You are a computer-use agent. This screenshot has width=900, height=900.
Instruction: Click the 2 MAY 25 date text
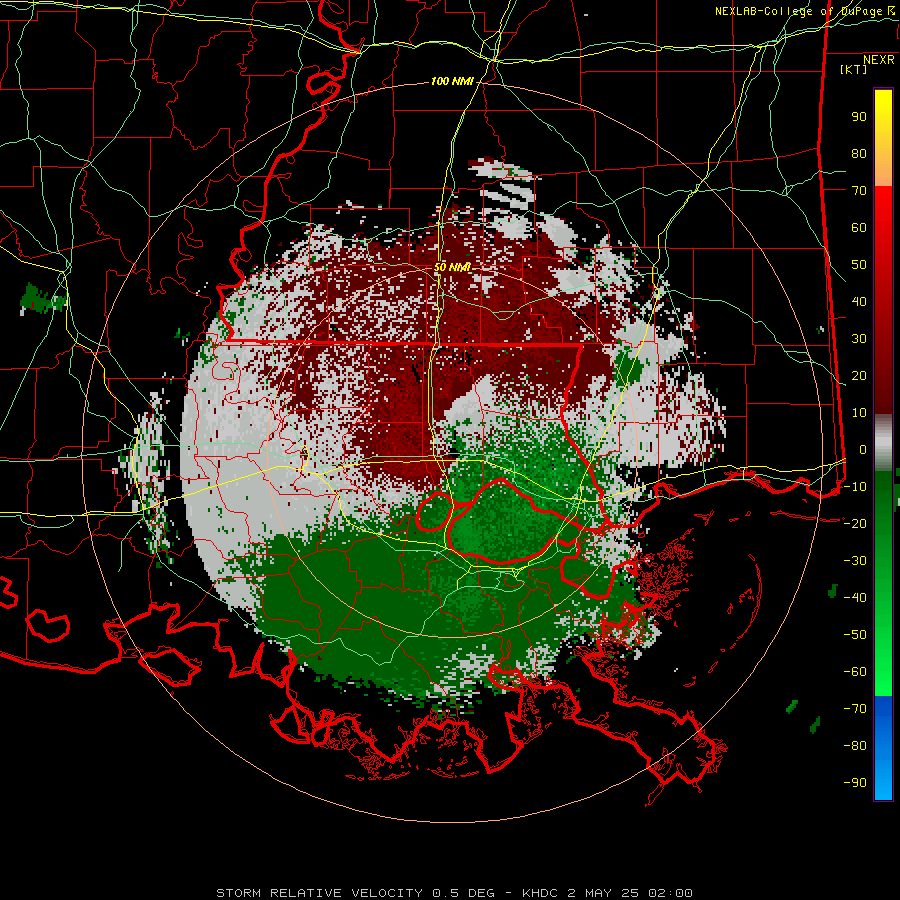(x=603, y=893)
